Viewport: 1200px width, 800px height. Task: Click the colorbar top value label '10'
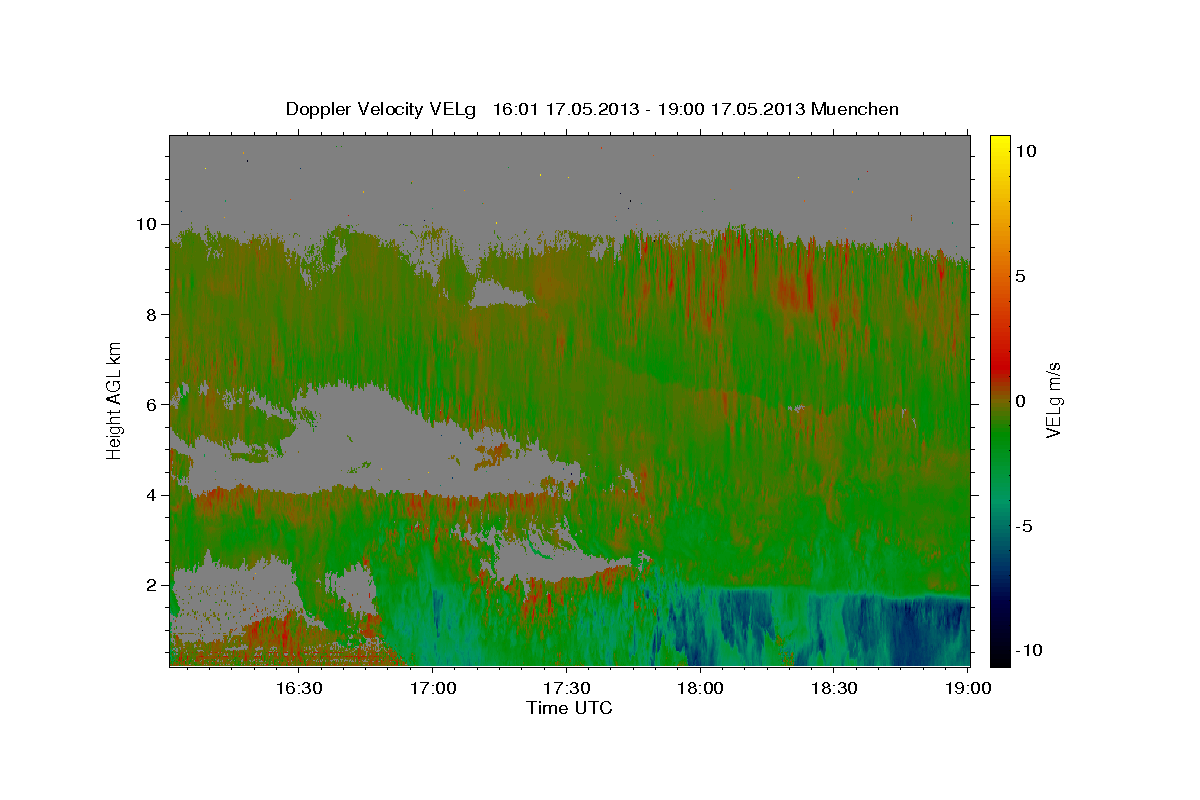click(1026, 151)
